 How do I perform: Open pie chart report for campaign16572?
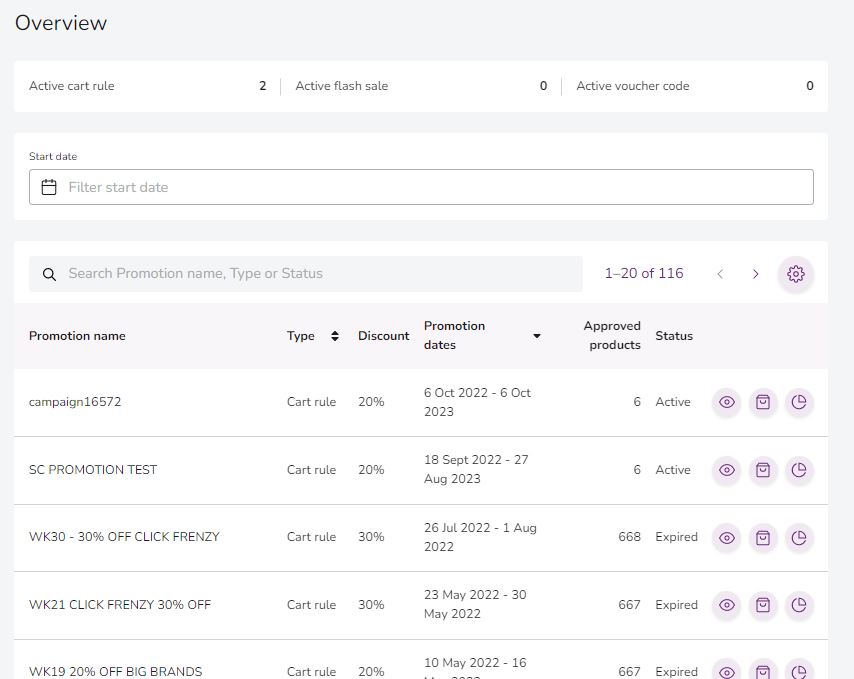799,402
